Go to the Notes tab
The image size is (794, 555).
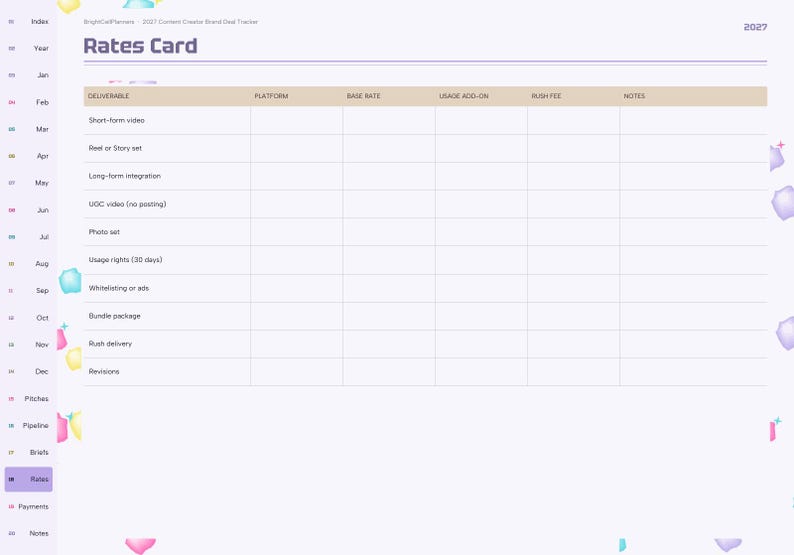(28, 533)
